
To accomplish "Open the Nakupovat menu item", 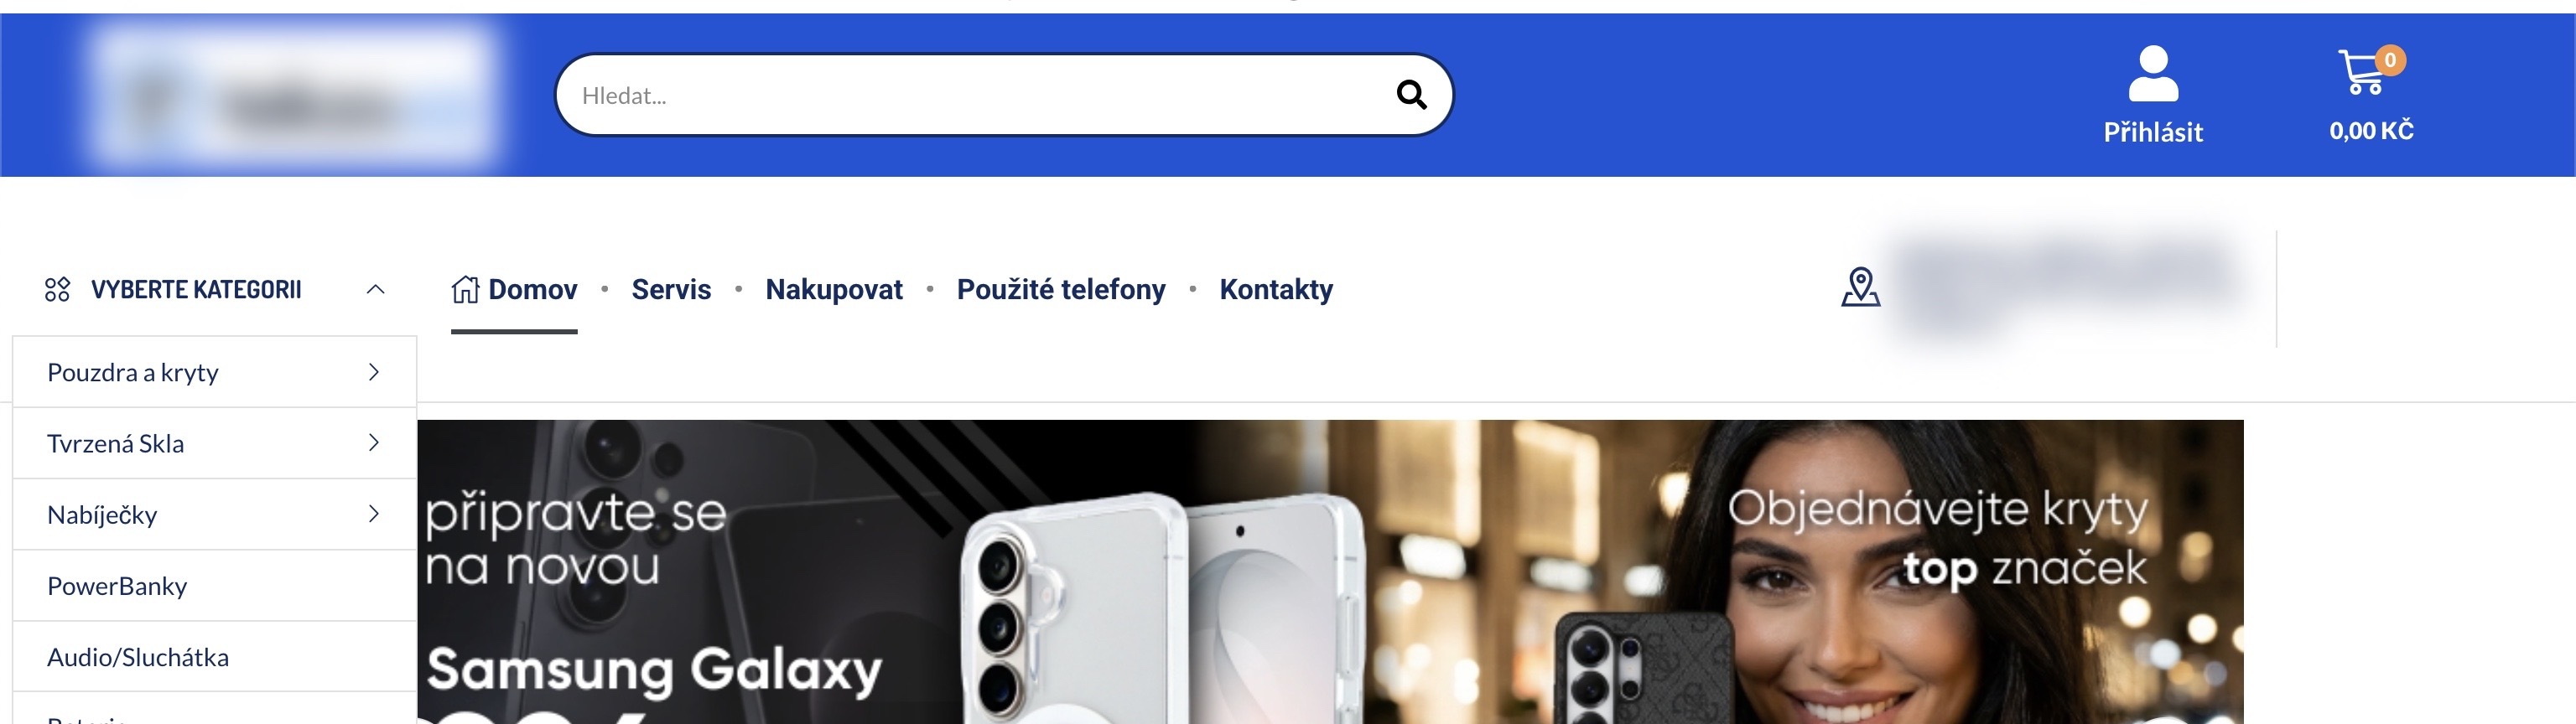I will (834, 290).
